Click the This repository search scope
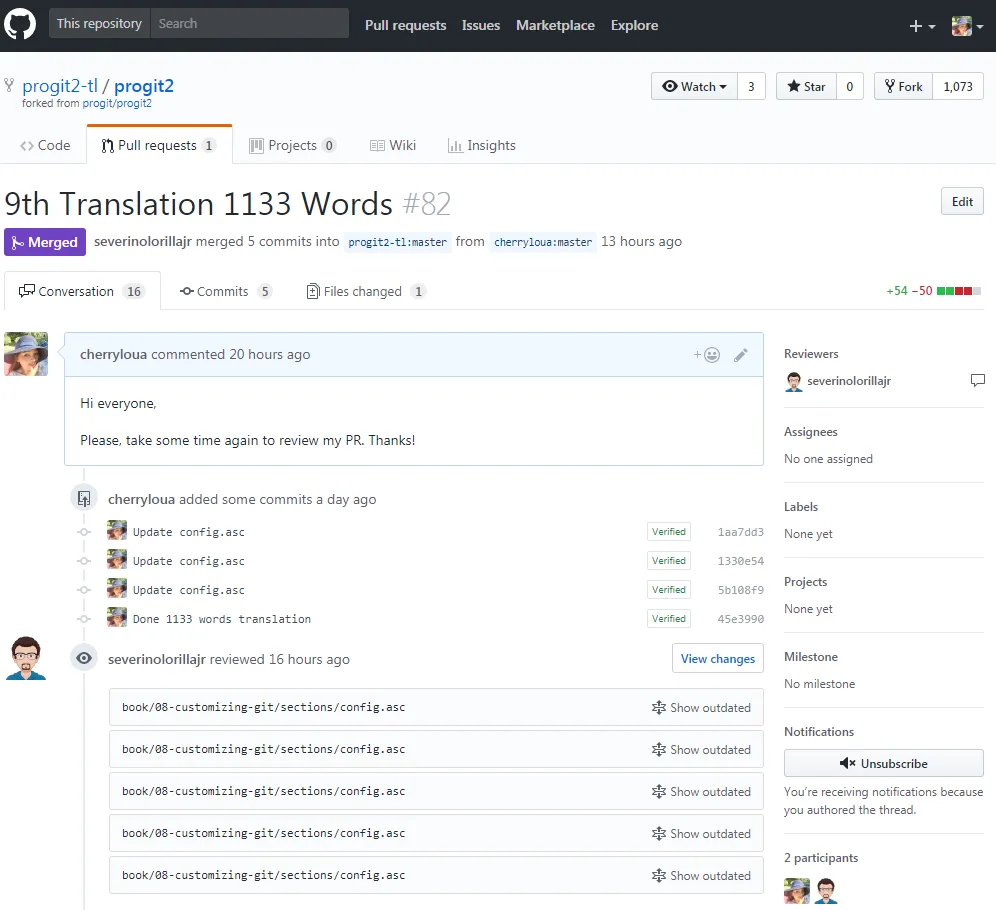Screen dimensions: 996x910 tap(99, 23)
